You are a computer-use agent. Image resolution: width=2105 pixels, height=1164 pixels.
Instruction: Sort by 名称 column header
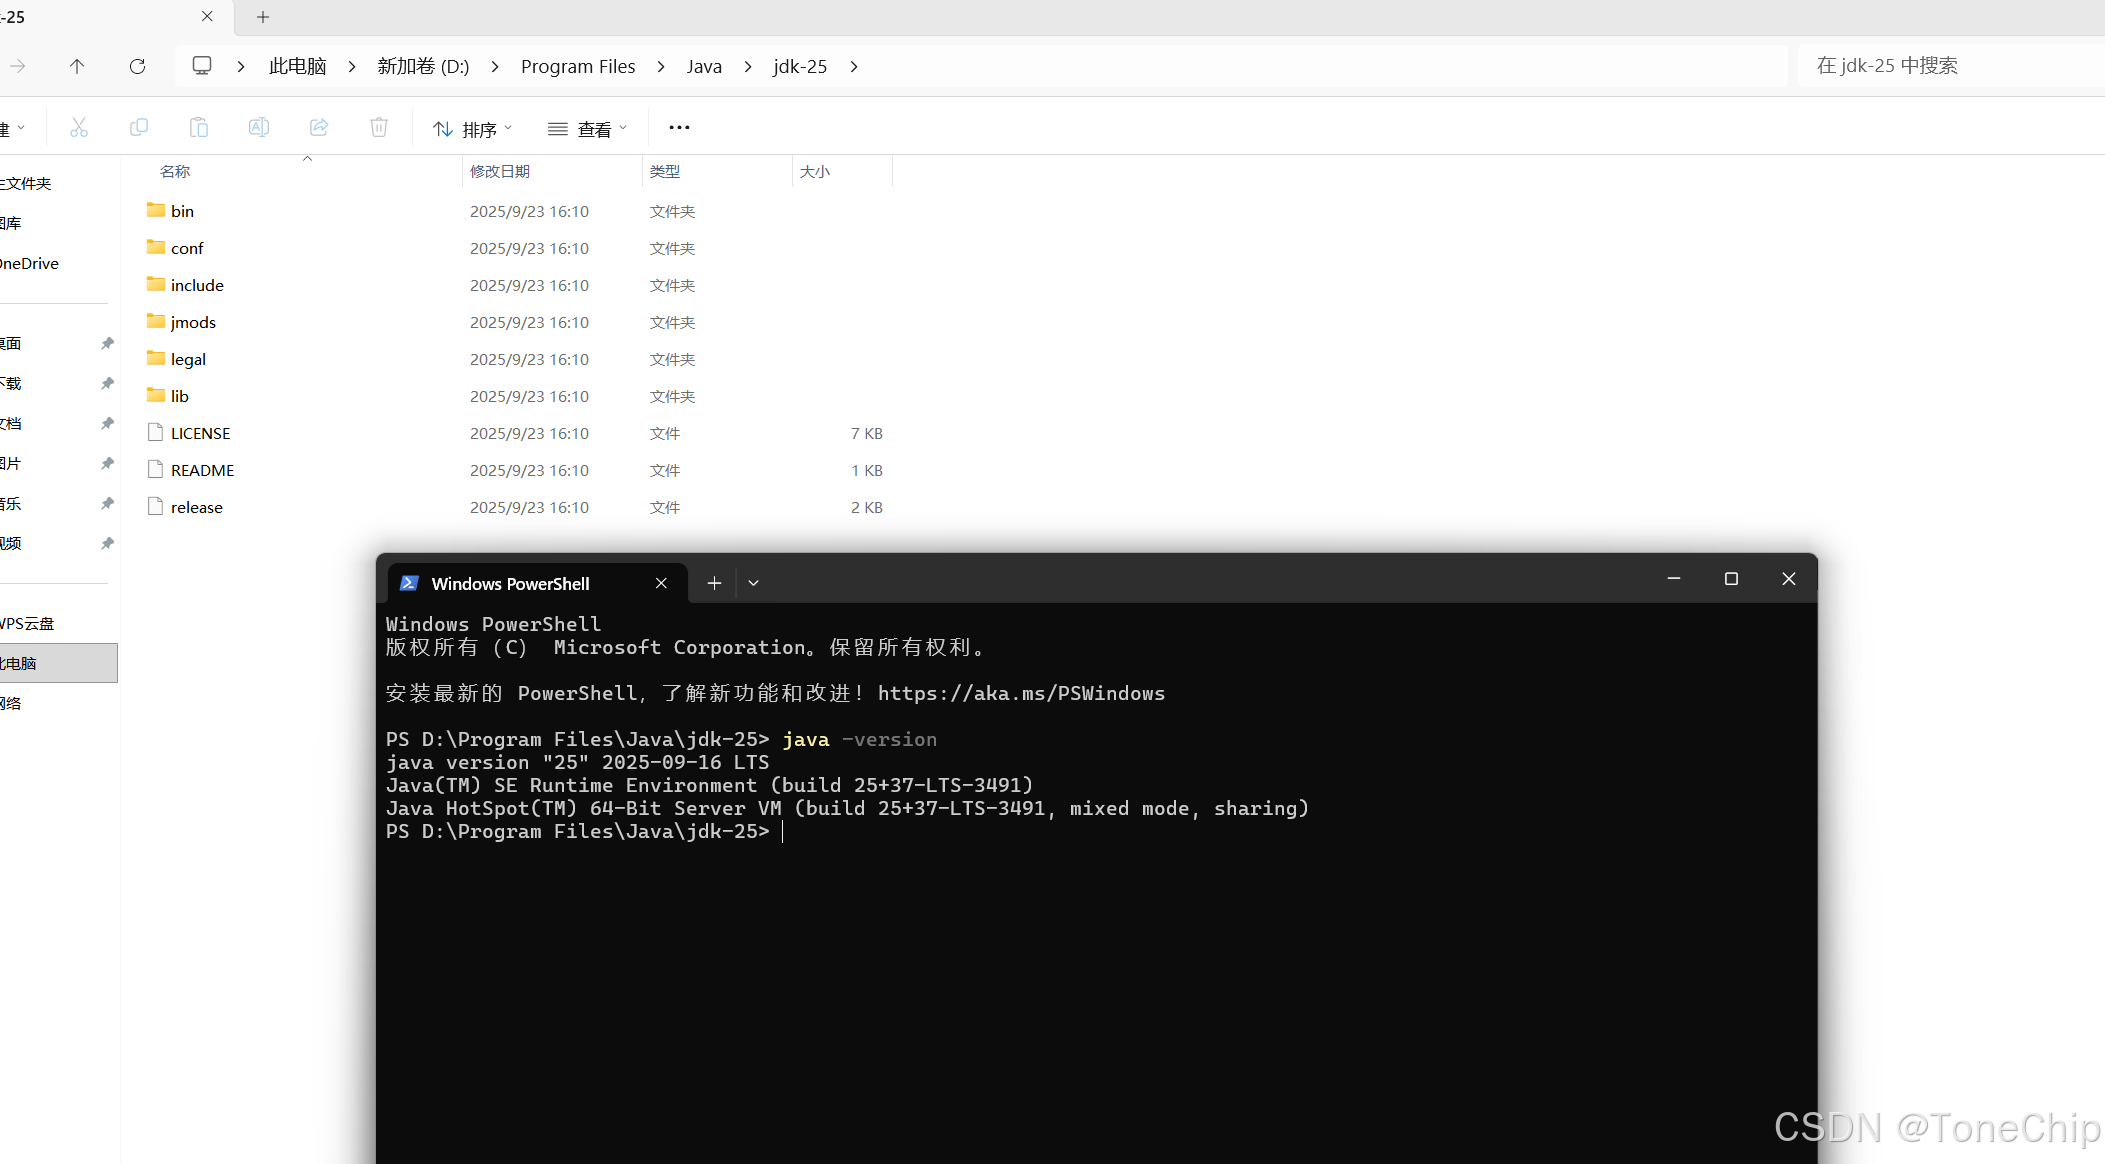pyautogui.click(x=175, y=171)
